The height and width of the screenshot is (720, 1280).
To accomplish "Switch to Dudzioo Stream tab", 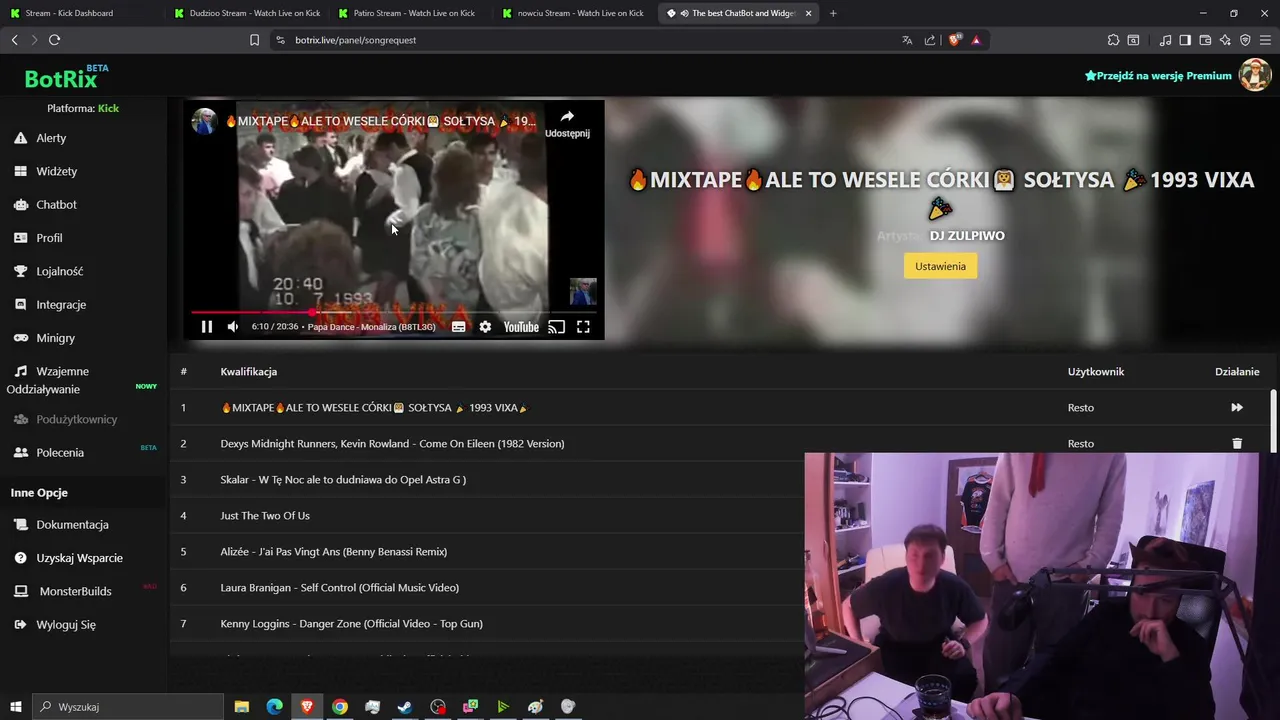I will tap(246, 13).
